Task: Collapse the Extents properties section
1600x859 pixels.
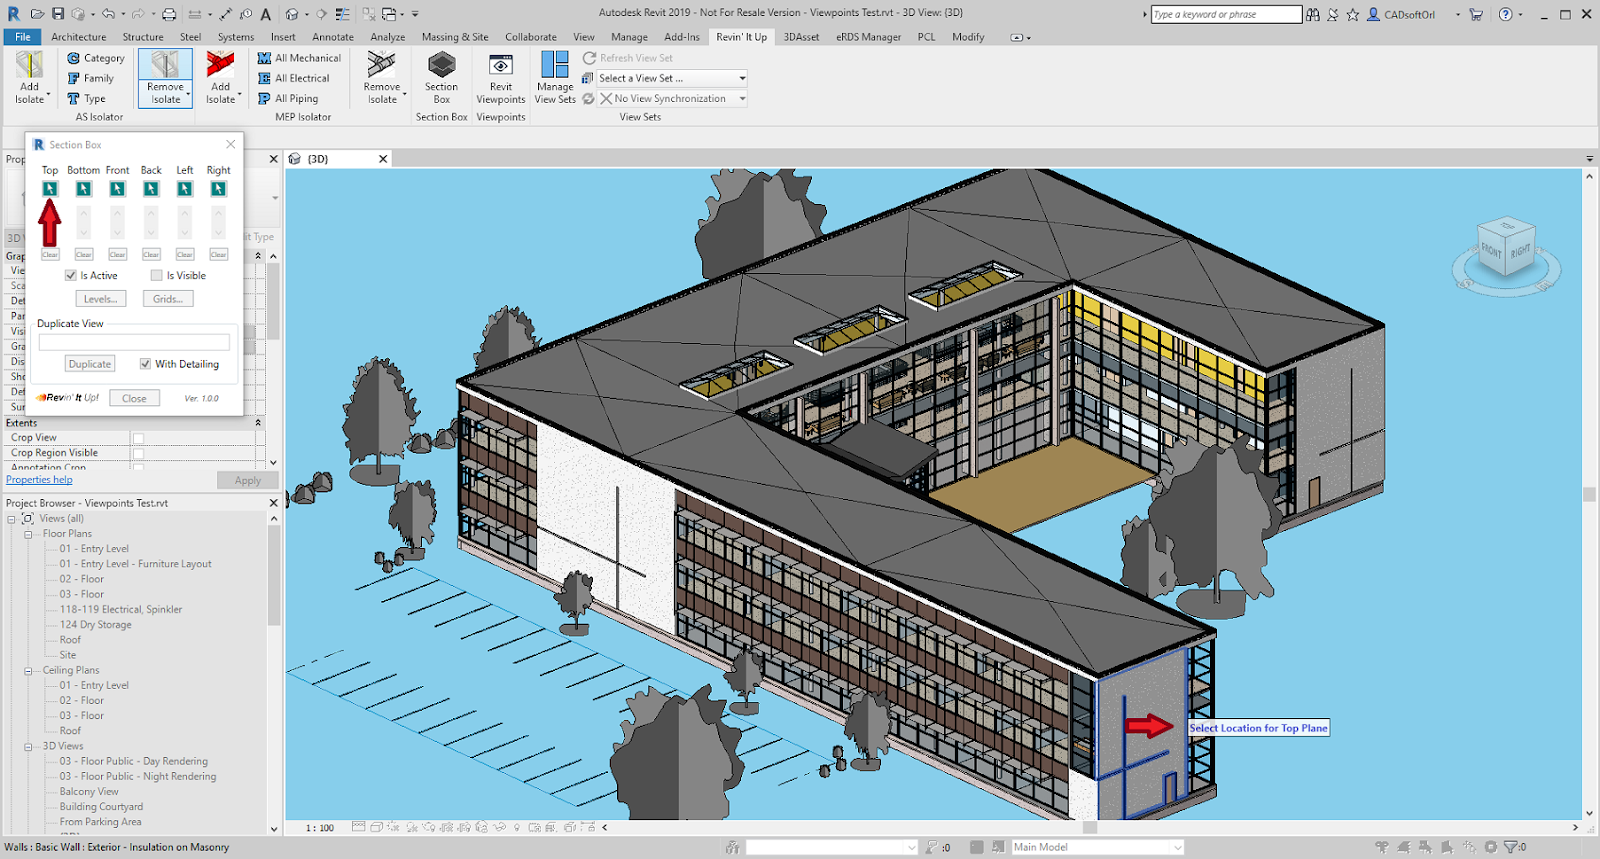Action: [x=258, y=423]
